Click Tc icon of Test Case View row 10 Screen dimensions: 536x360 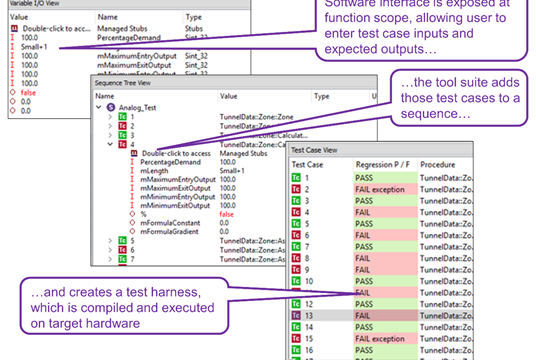pos(296,281)
